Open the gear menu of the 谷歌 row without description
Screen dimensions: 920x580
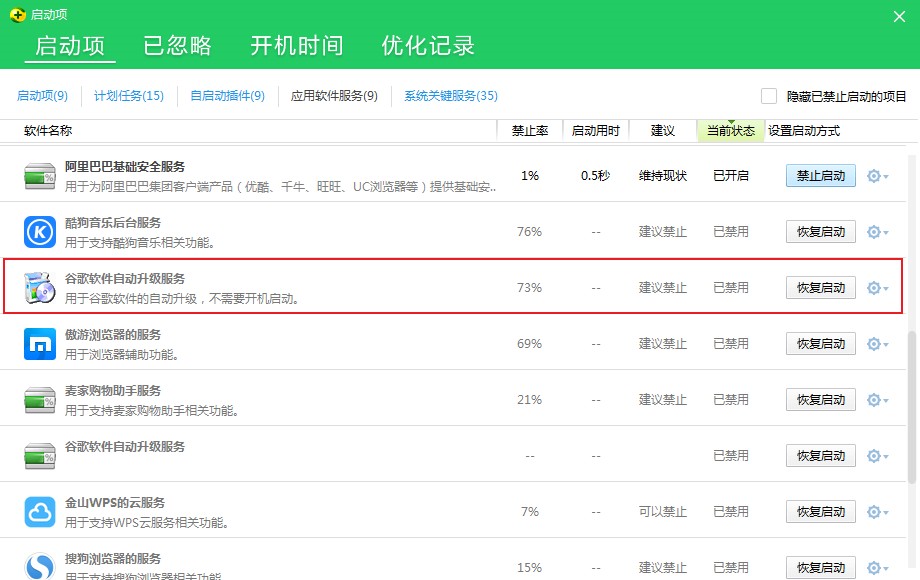coord(878,456)
